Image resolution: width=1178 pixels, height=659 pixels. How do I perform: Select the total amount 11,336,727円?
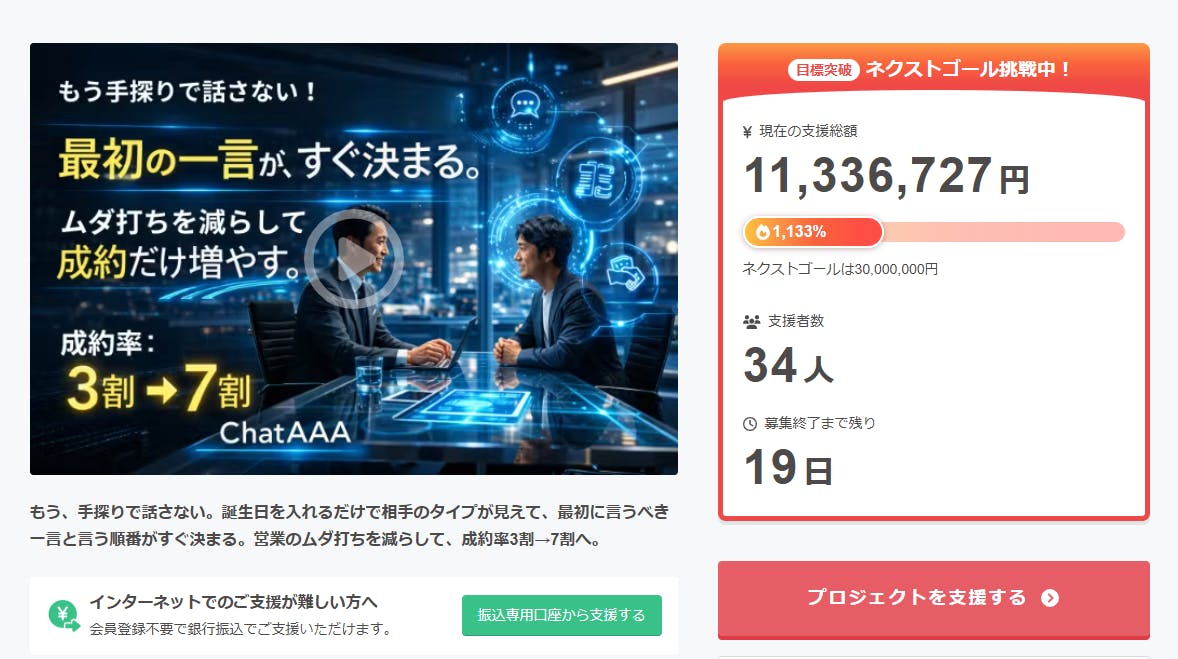click(885, 177)
